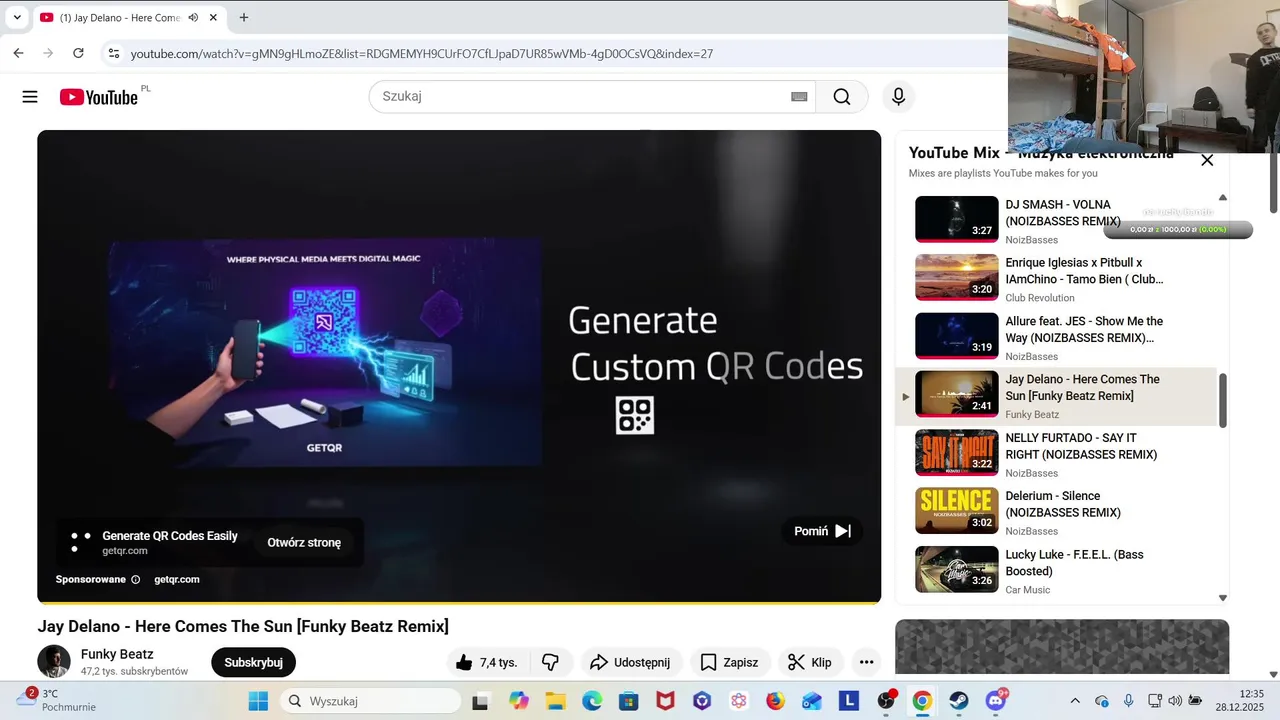Click the Windows taskbar Wyszukaj search box
The width and height of the screenshot is (1280, 720).
pos(370,701)
